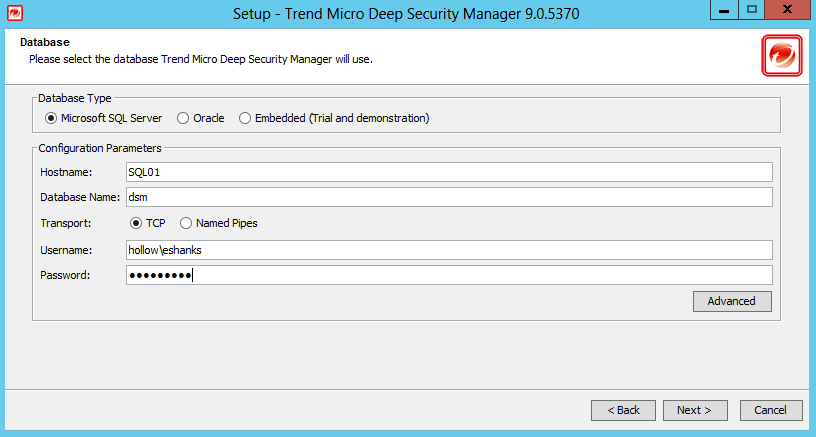The image size is (816, 437).
Task: Click the Database Type group title
Action: tap(75, 98)
